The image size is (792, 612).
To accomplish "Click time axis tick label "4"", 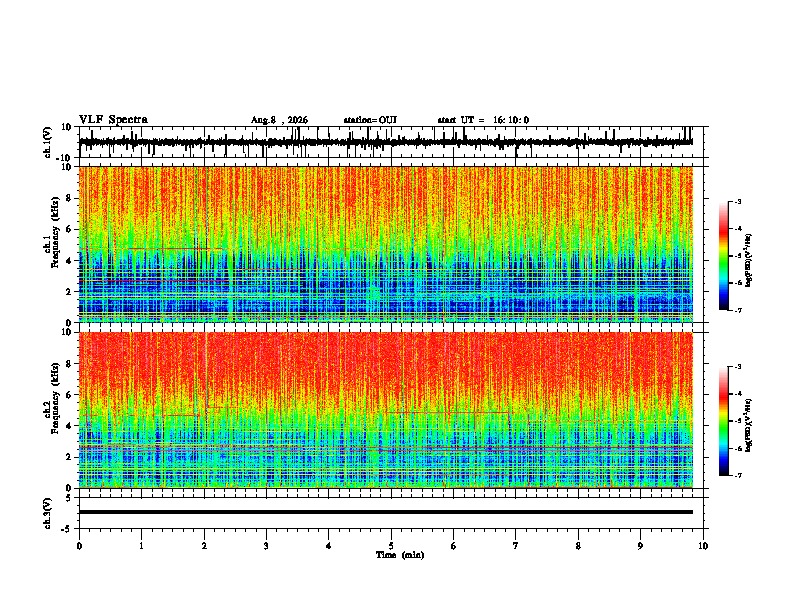I will pos(329,546).
